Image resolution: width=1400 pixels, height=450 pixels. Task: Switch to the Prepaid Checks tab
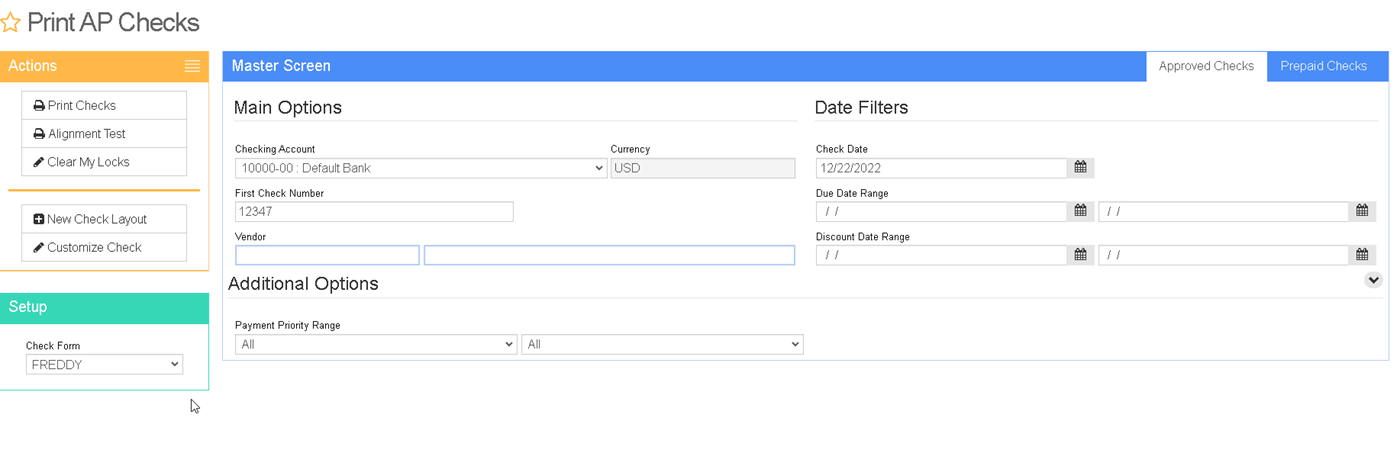click(x=1323, y=66)
